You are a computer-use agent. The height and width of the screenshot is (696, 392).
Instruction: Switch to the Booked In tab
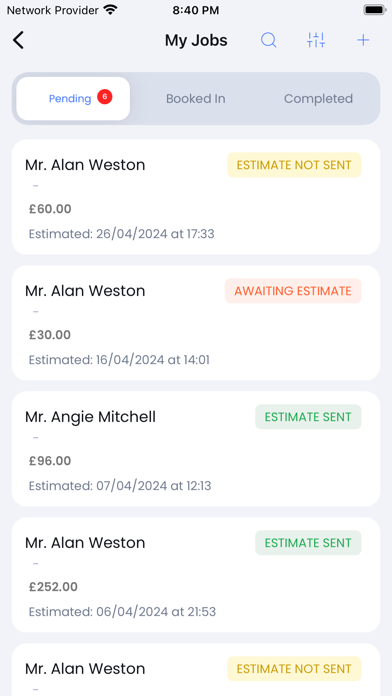196,99
